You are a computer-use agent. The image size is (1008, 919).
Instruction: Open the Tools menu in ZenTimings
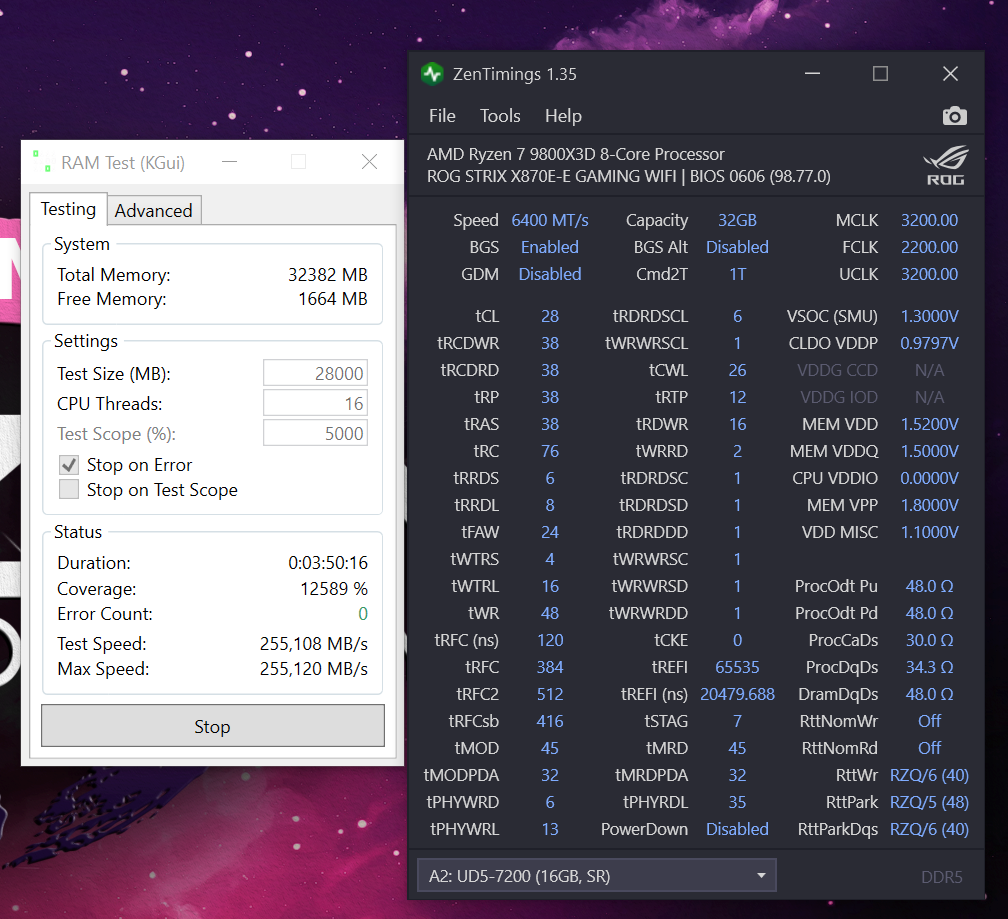tap(500, 116)
